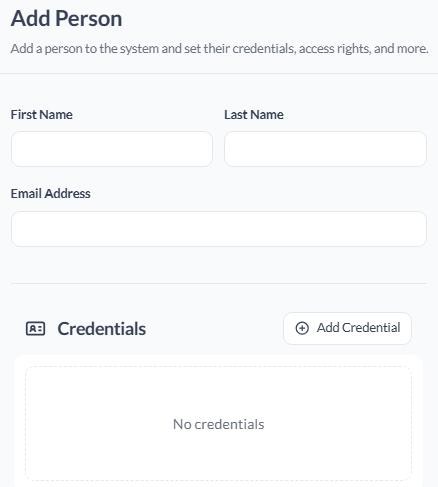This screenshot has height=487, width=438.
Task: Click the ID card icon beside Credentials
Action: 35,329
